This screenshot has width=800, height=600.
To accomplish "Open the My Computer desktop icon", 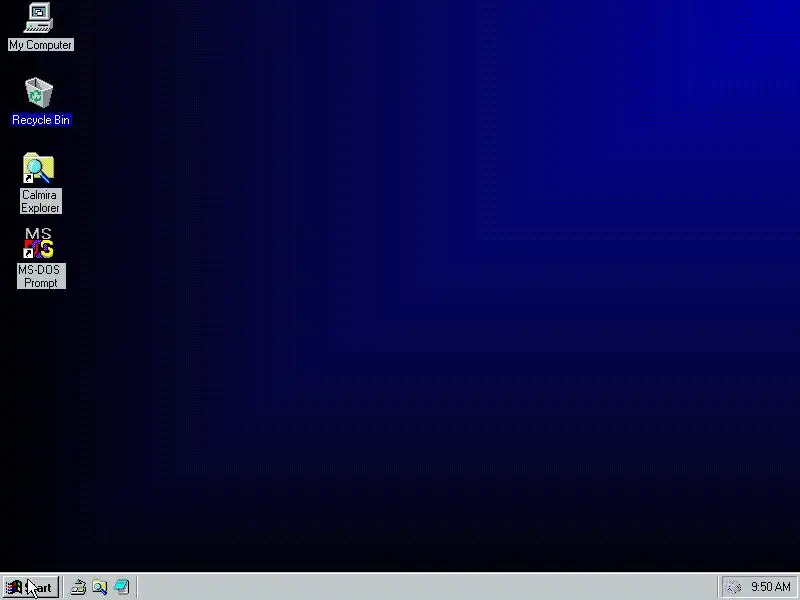I will tap(39, 18).
